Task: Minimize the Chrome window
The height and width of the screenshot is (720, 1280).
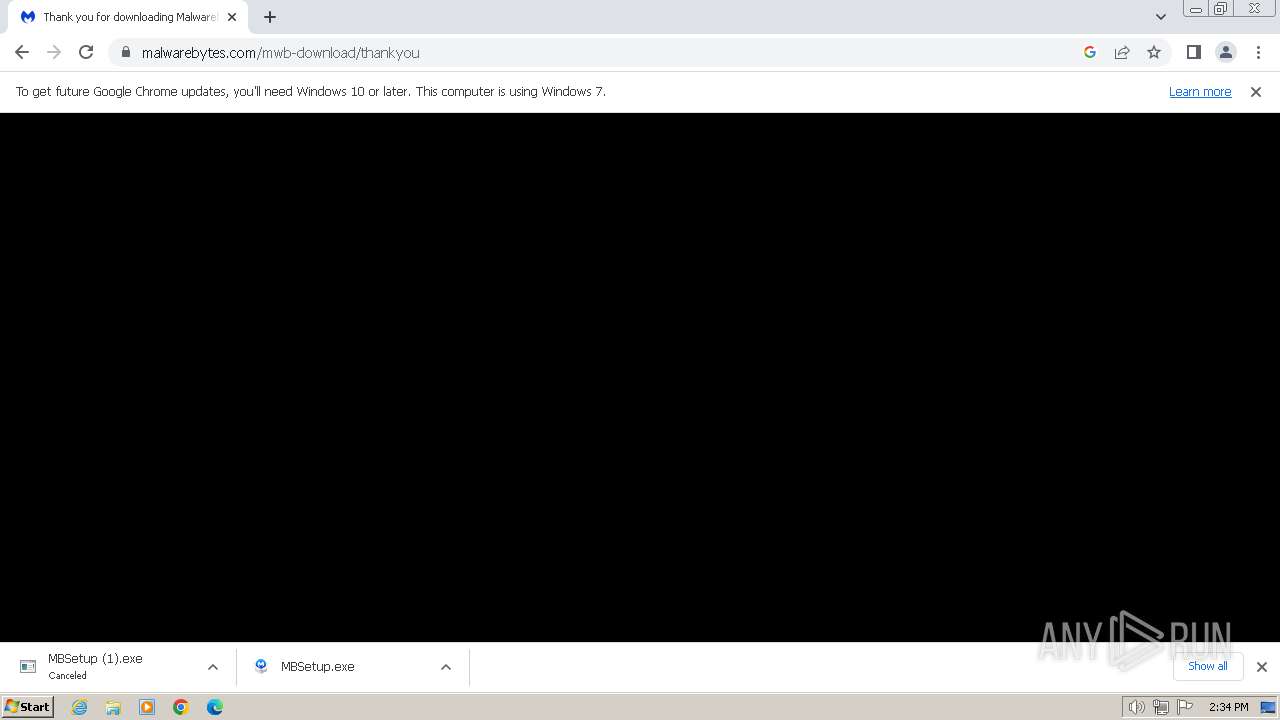Action: pos(1196,9)
